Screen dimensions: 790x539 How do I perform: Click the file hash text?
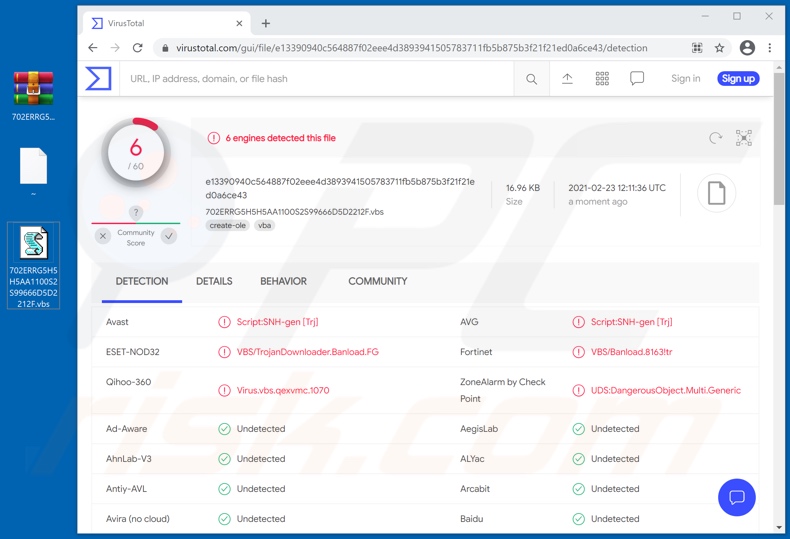click(340, 188)
